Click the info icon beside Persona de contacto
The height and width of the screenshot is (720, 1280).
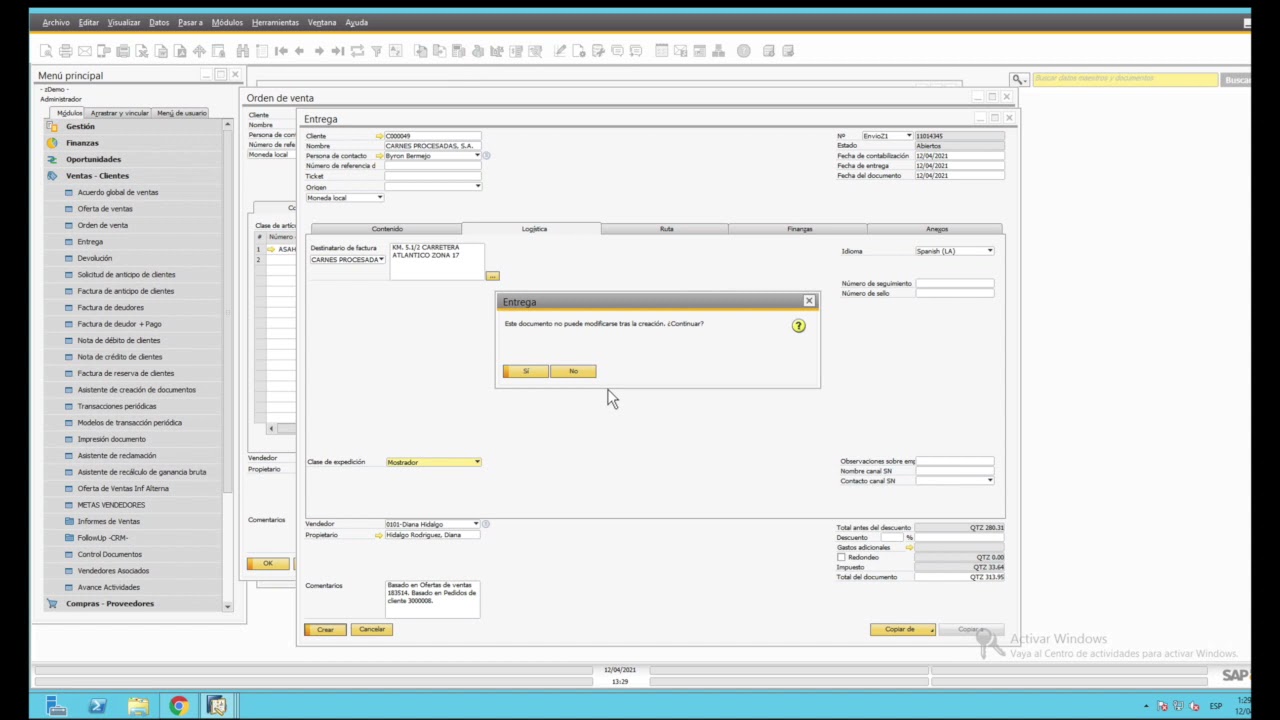pyautogui.click(x=486, y=156)
